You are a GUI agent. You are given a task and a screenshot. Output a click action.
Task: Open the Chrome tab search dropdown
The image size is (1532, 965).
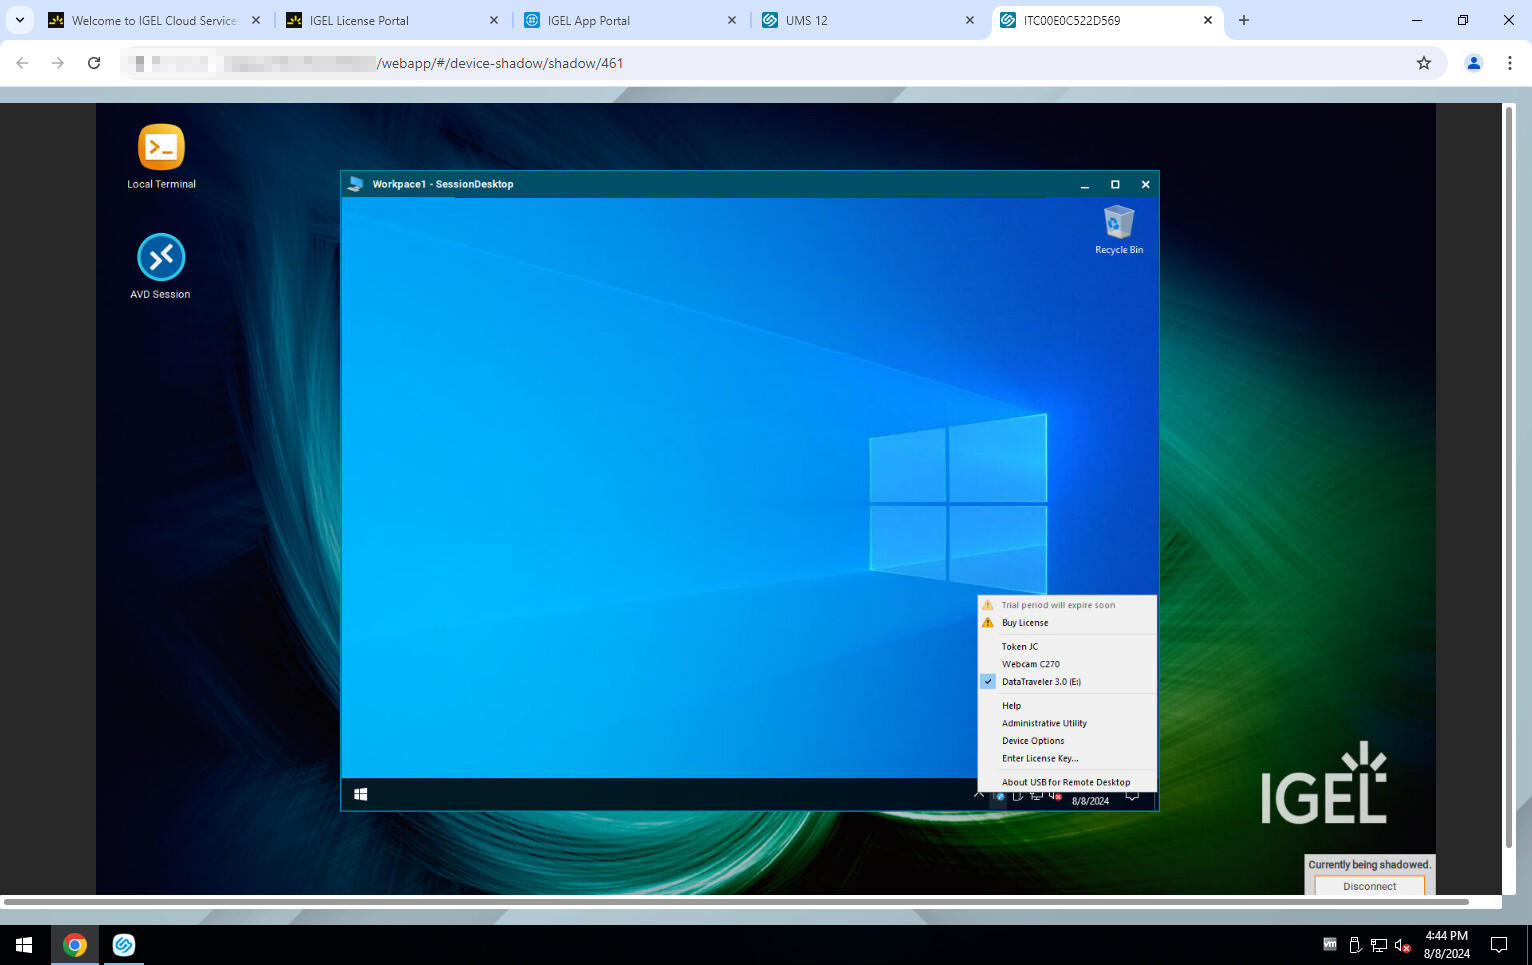20,20
